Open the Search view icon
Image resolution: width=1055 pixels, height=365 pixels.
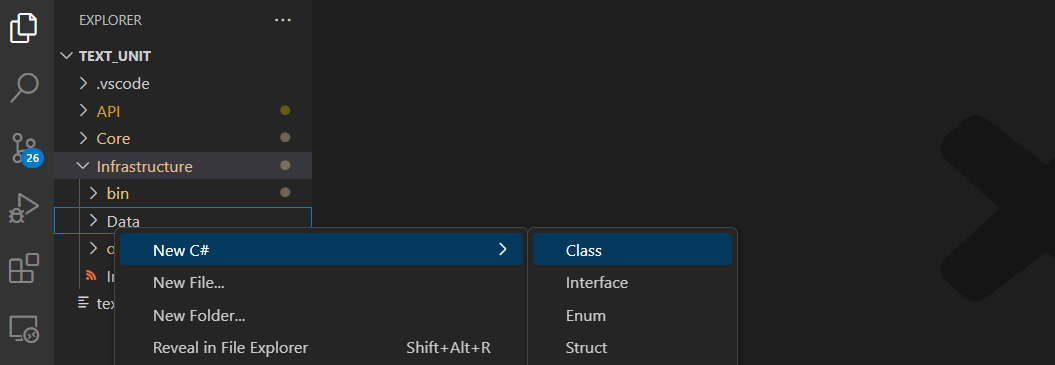(x=24, y=88)
